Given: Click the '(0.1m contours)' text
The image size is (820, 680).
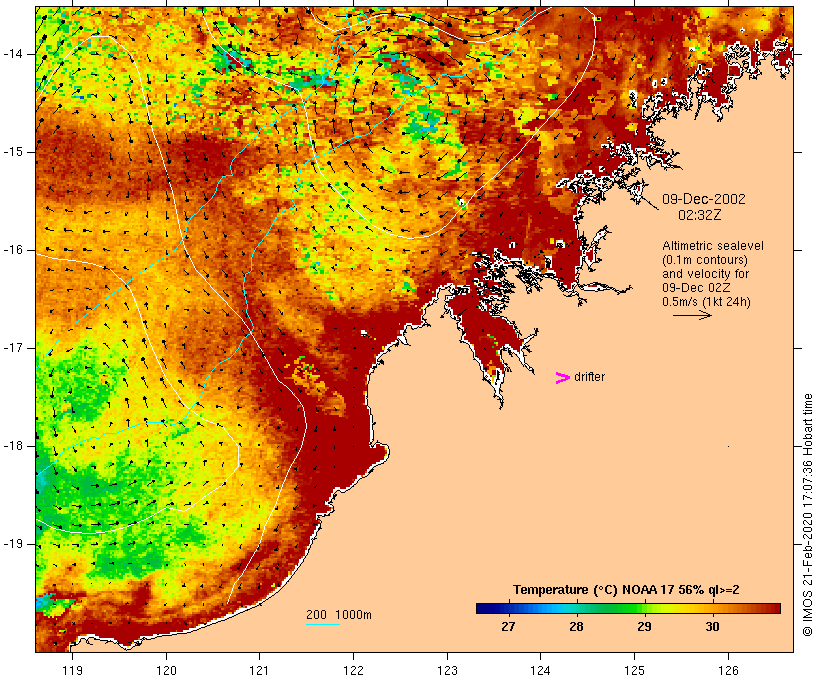Looking at the screenshot, I should [x=705, y=260].
